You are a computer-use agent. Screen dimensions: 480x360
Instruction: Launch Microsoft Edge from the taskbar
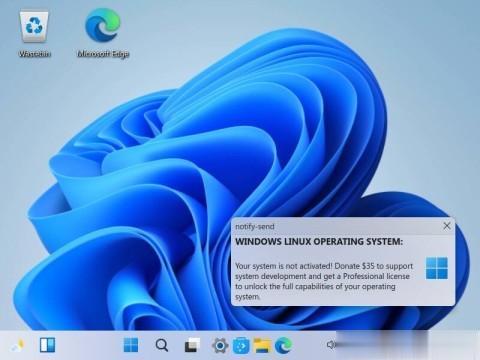click(x=284, y=345)
